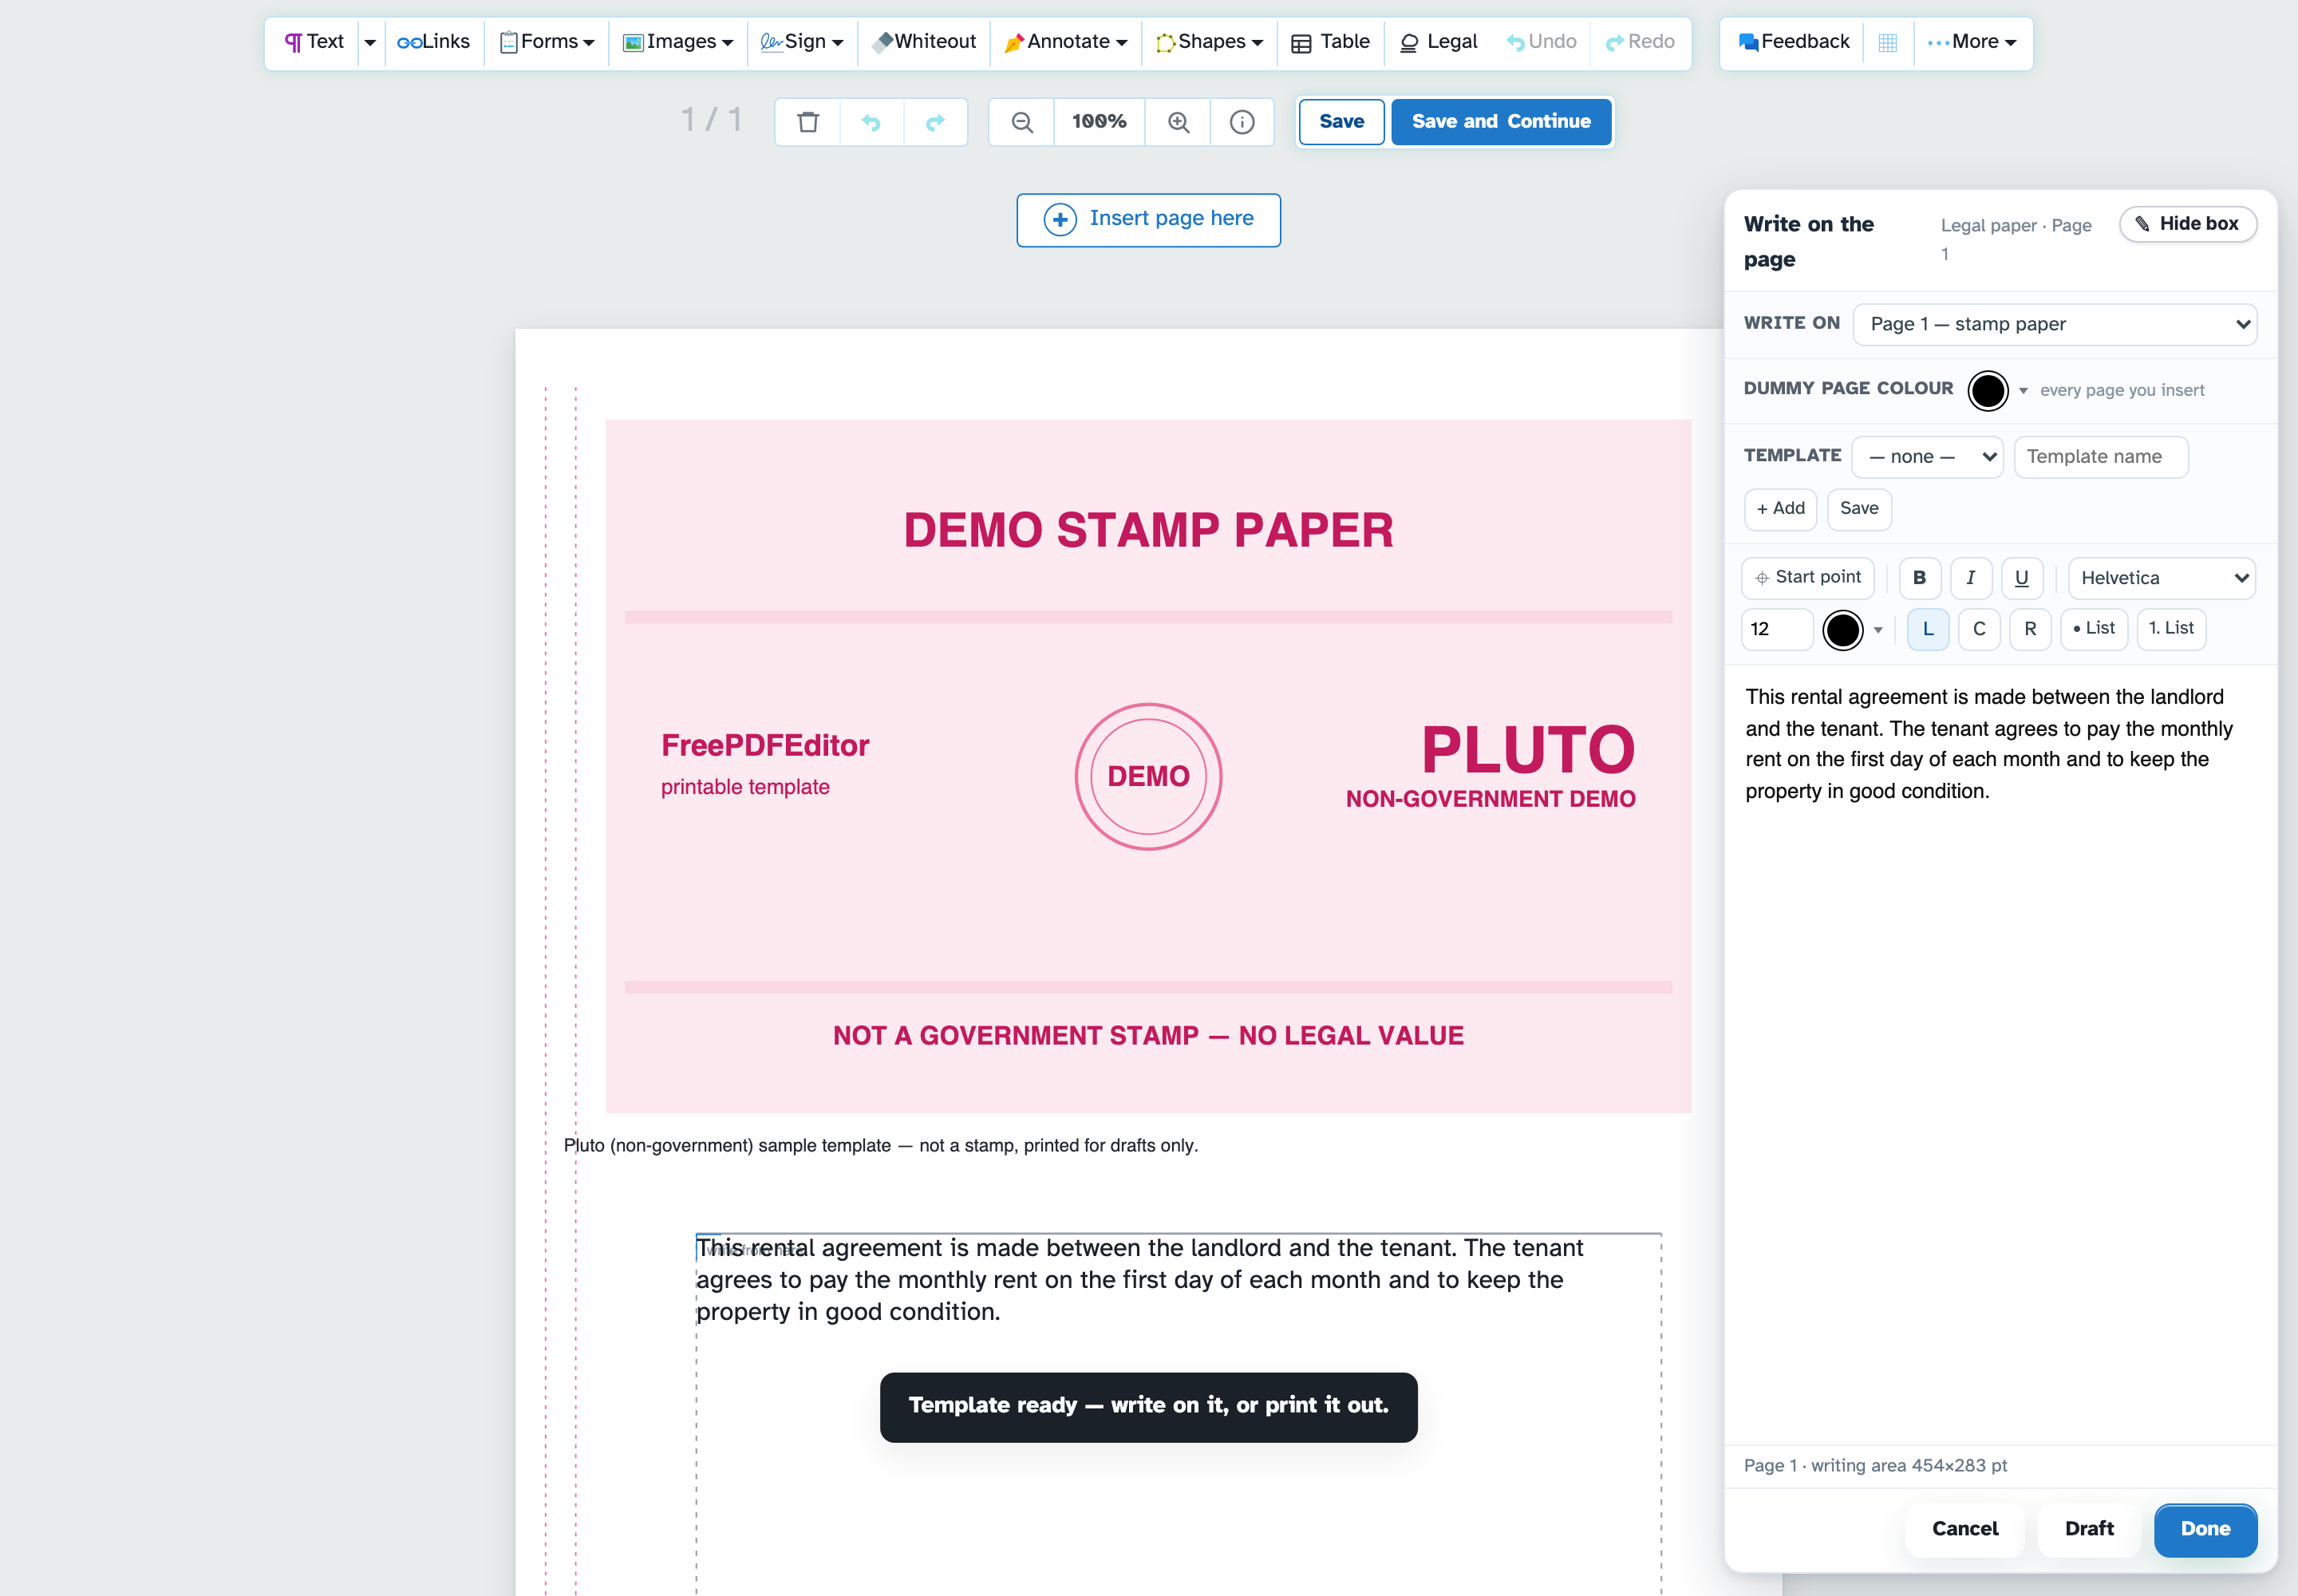Screen dimensions: 2298x1596
Task: Rotate page right with clockwise arrow
Action: [935, 122]
